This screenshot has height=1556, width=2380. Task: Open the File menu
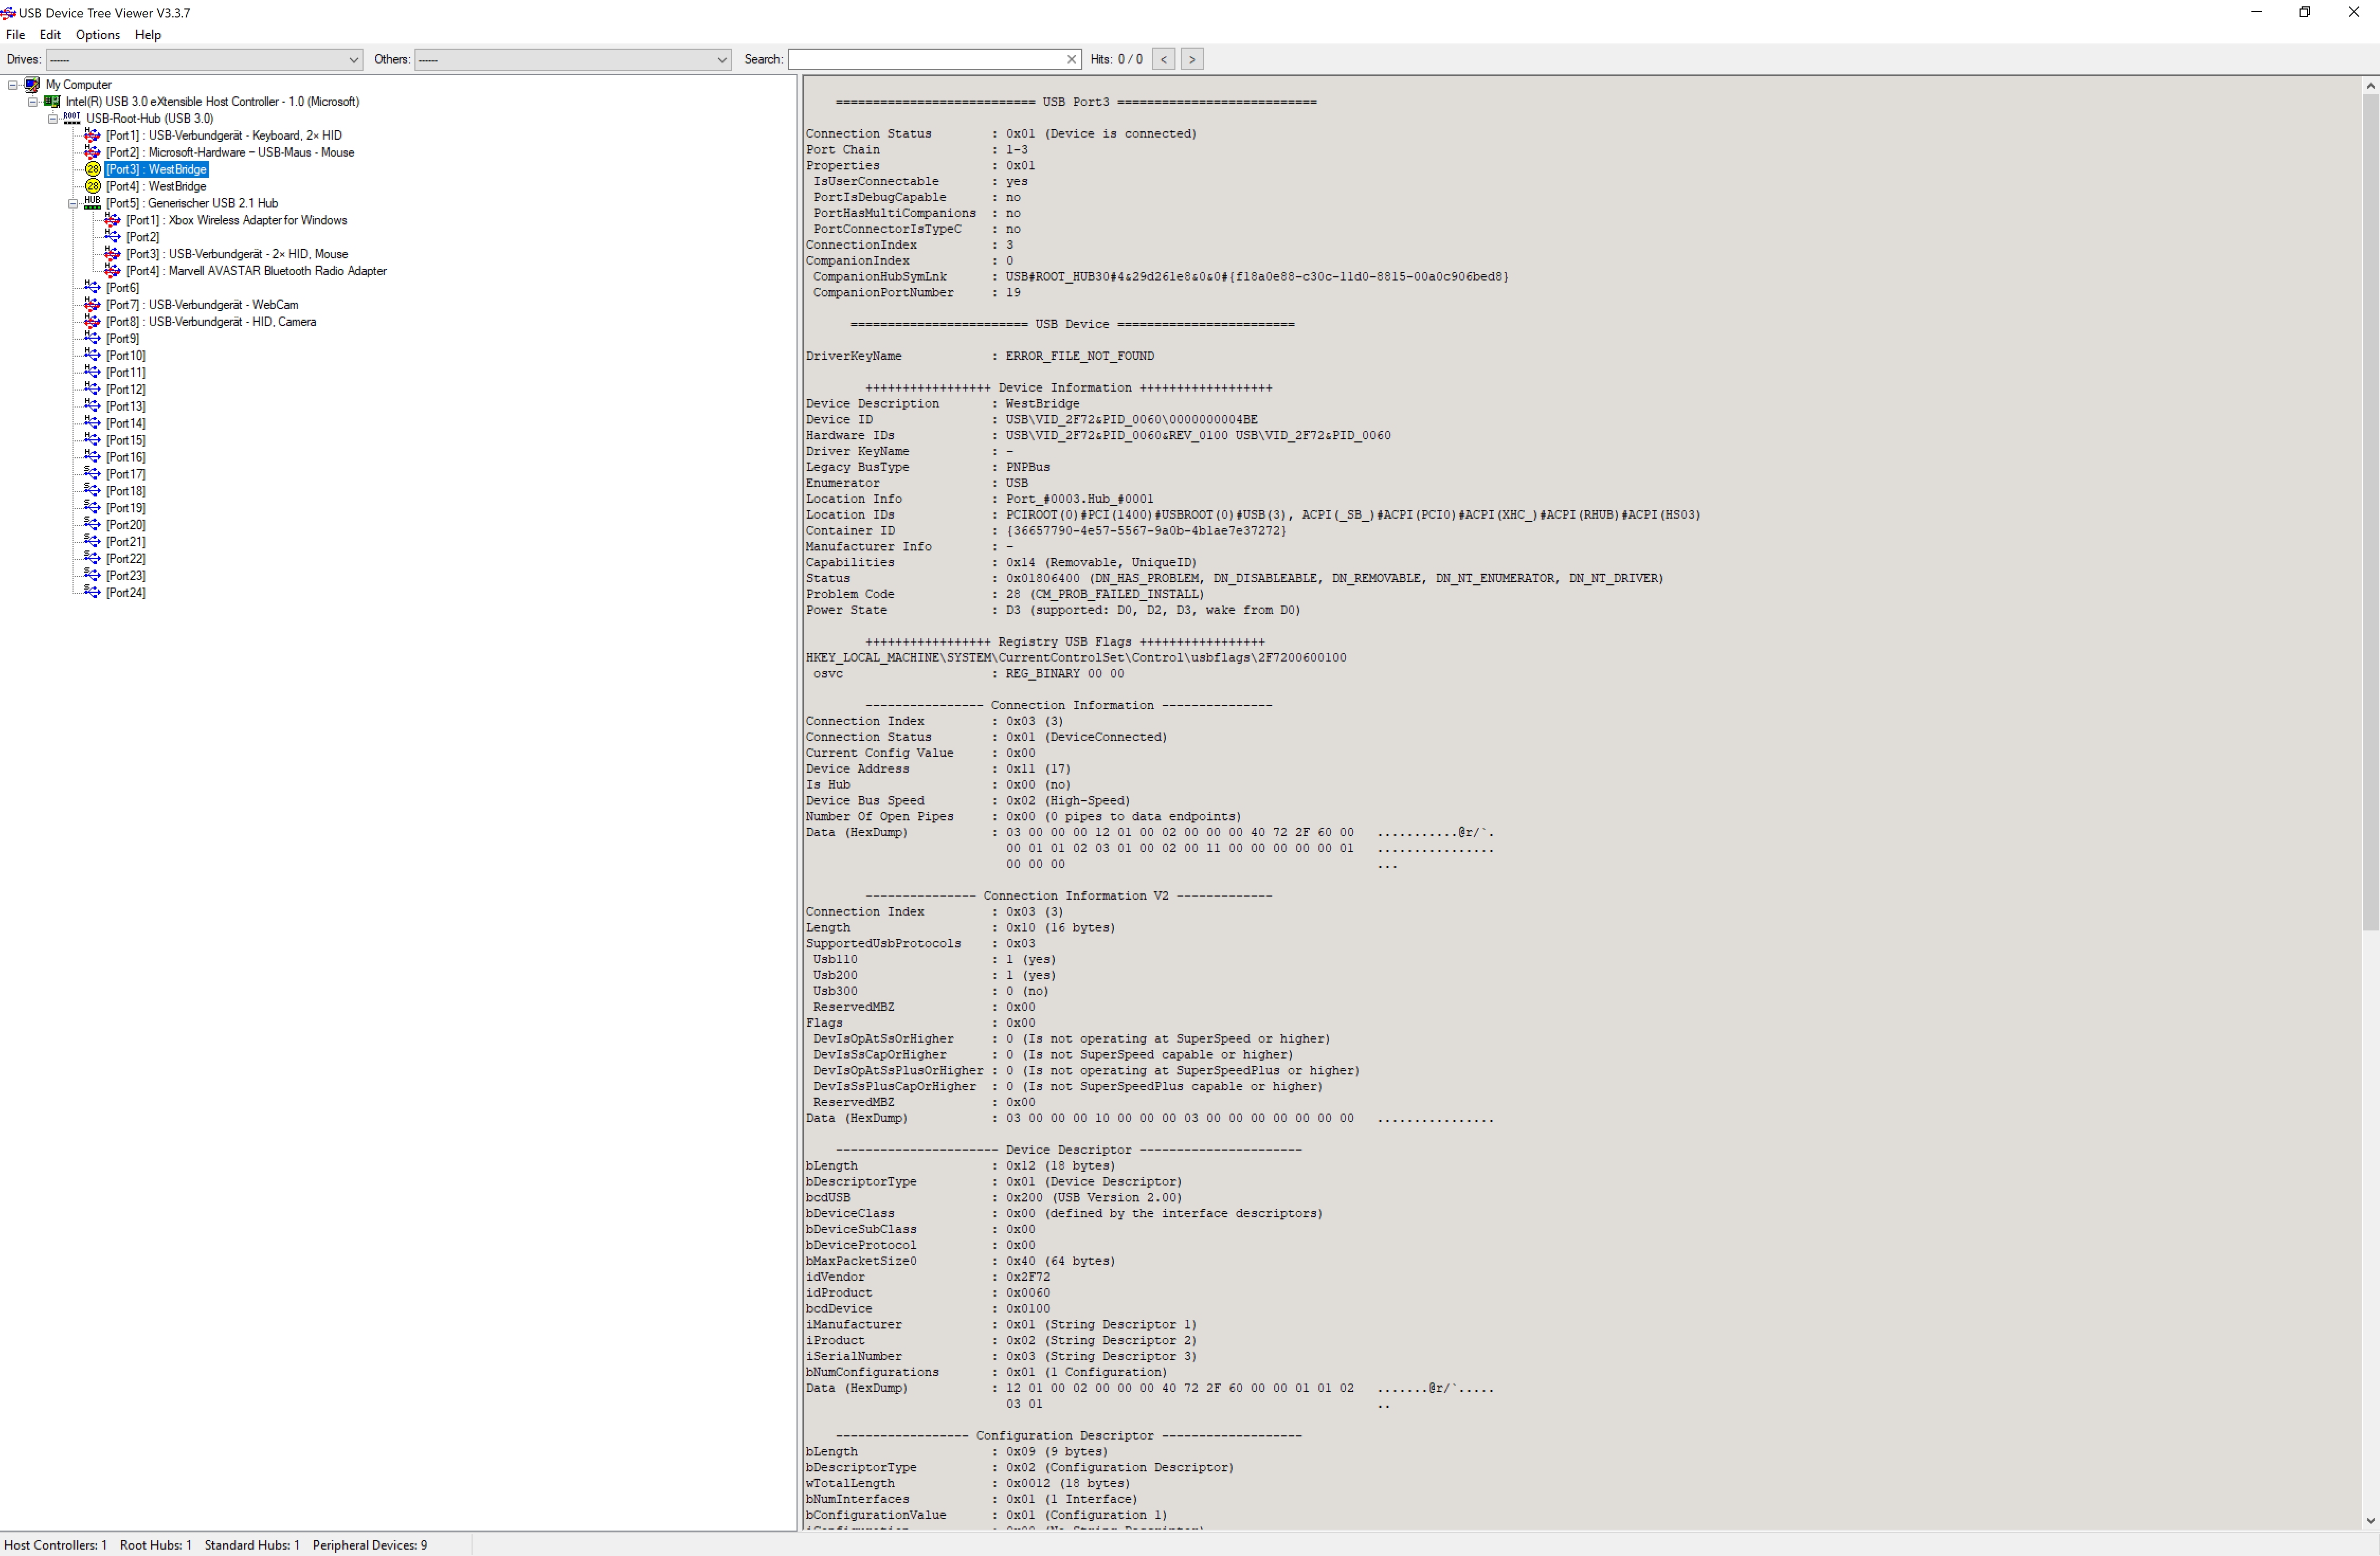(x=15, y=35)
